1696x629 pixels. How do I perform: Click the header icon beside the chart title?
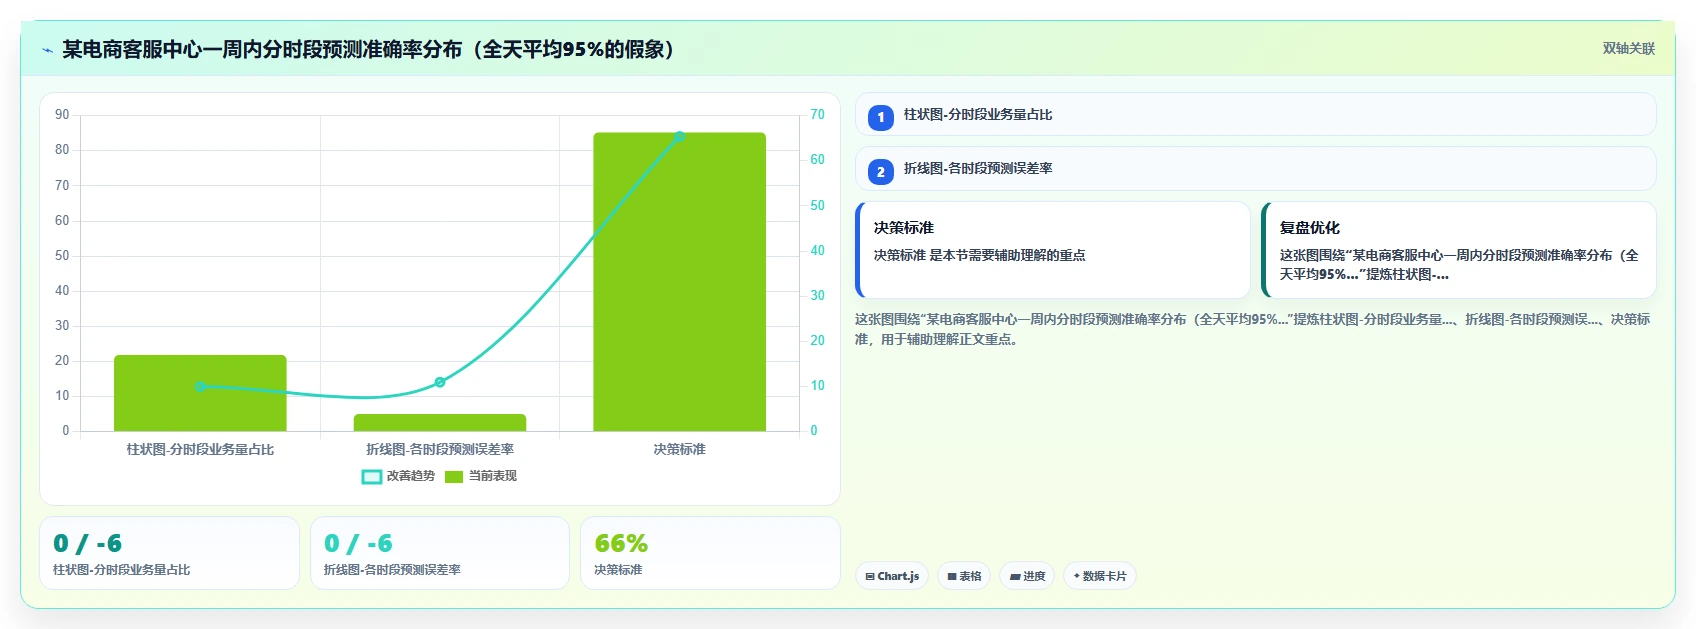[x=47, y=50]
